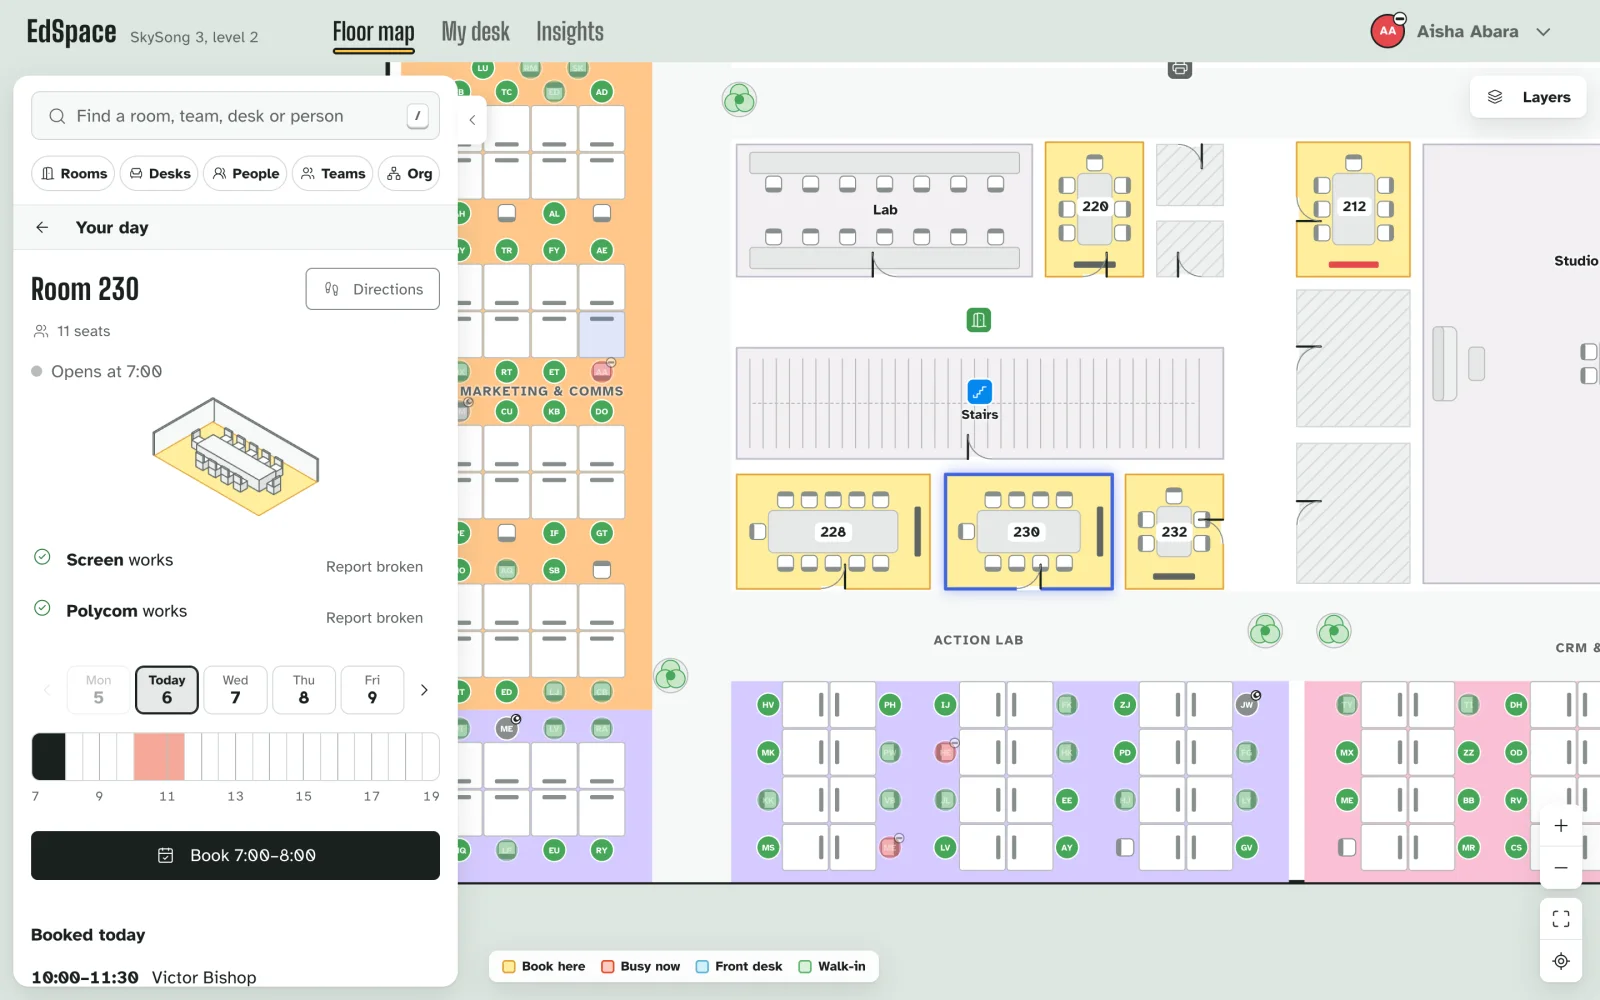This screenshot has height=1000, width=1600.
Task: Enter fullscreen map view
Action: tap(1561, 919)
